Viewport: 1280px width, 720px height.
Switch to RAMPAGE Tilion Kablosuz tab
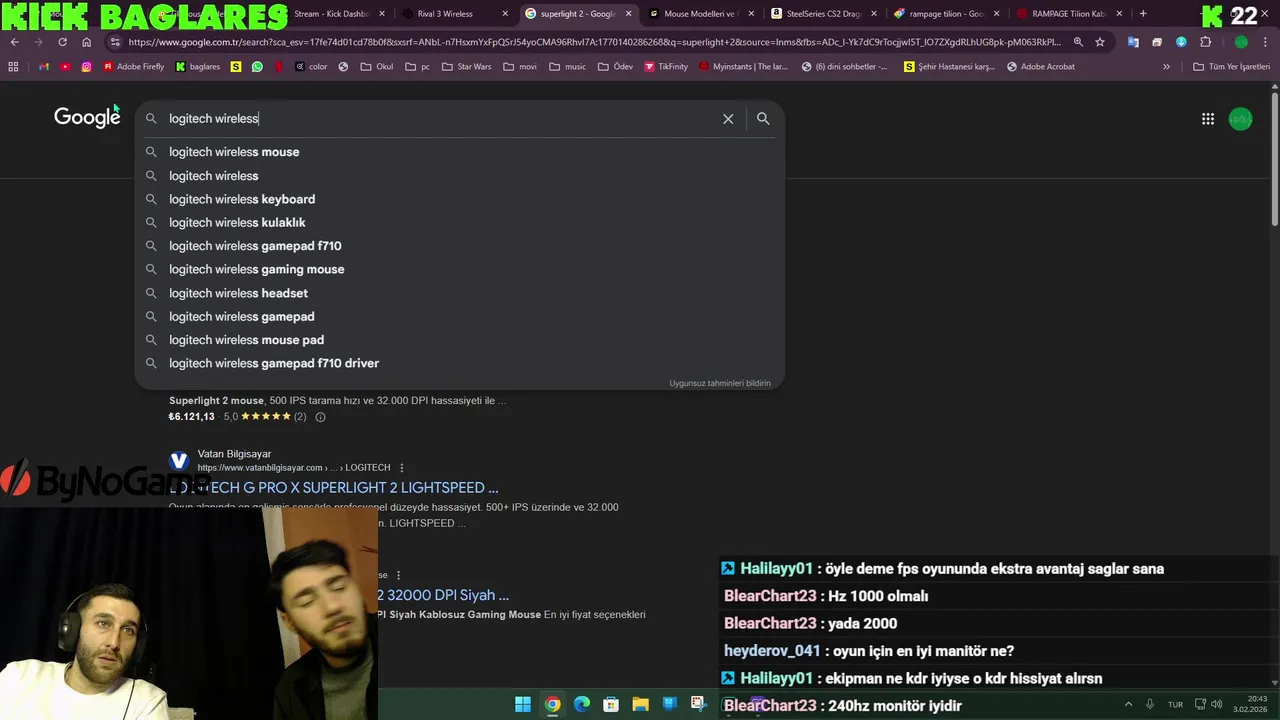click(1068, 14)
